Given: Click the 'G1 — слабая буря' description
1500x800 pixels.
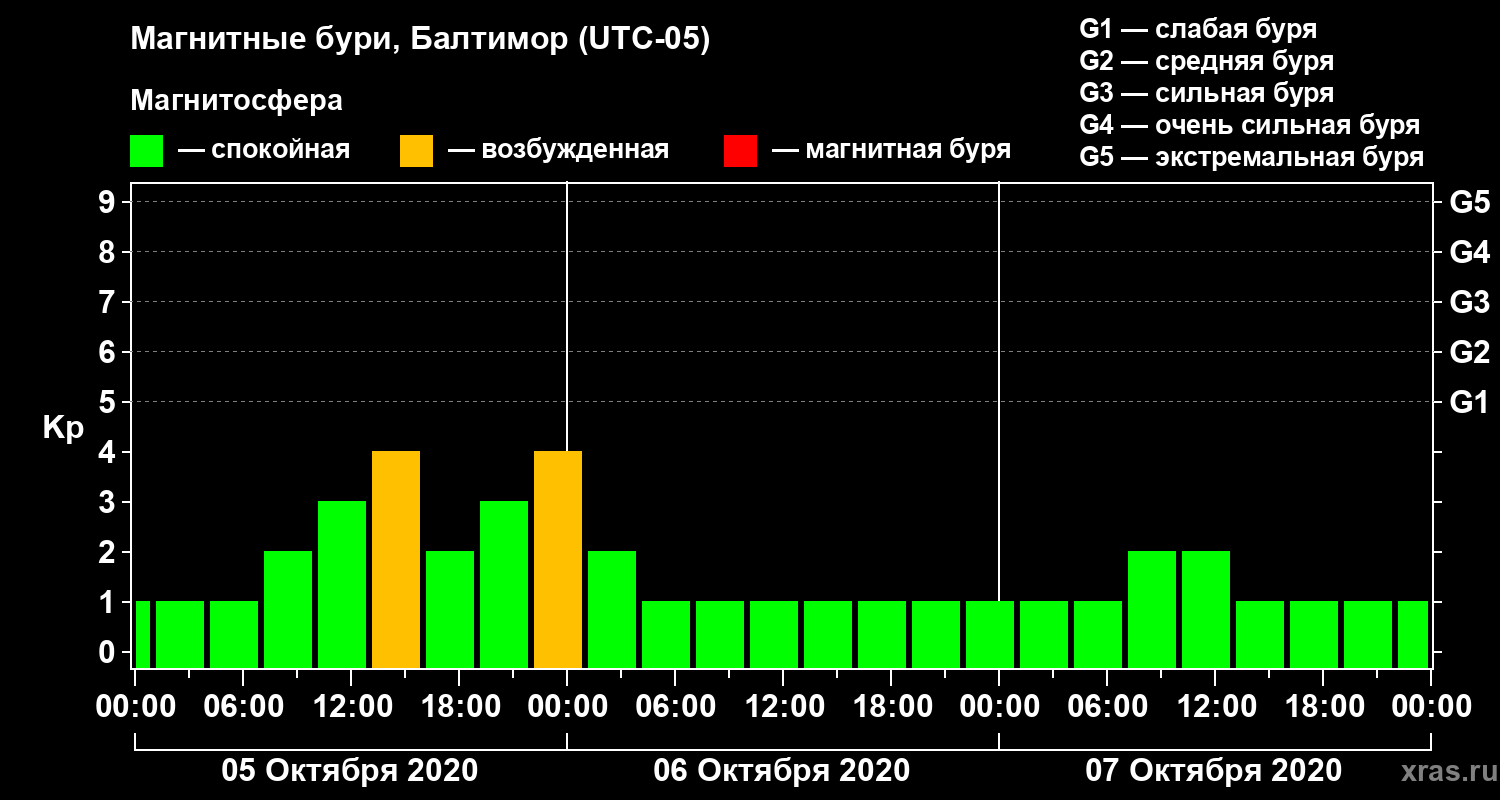Looking at the screenshot, I should [x=1198, y=28].
